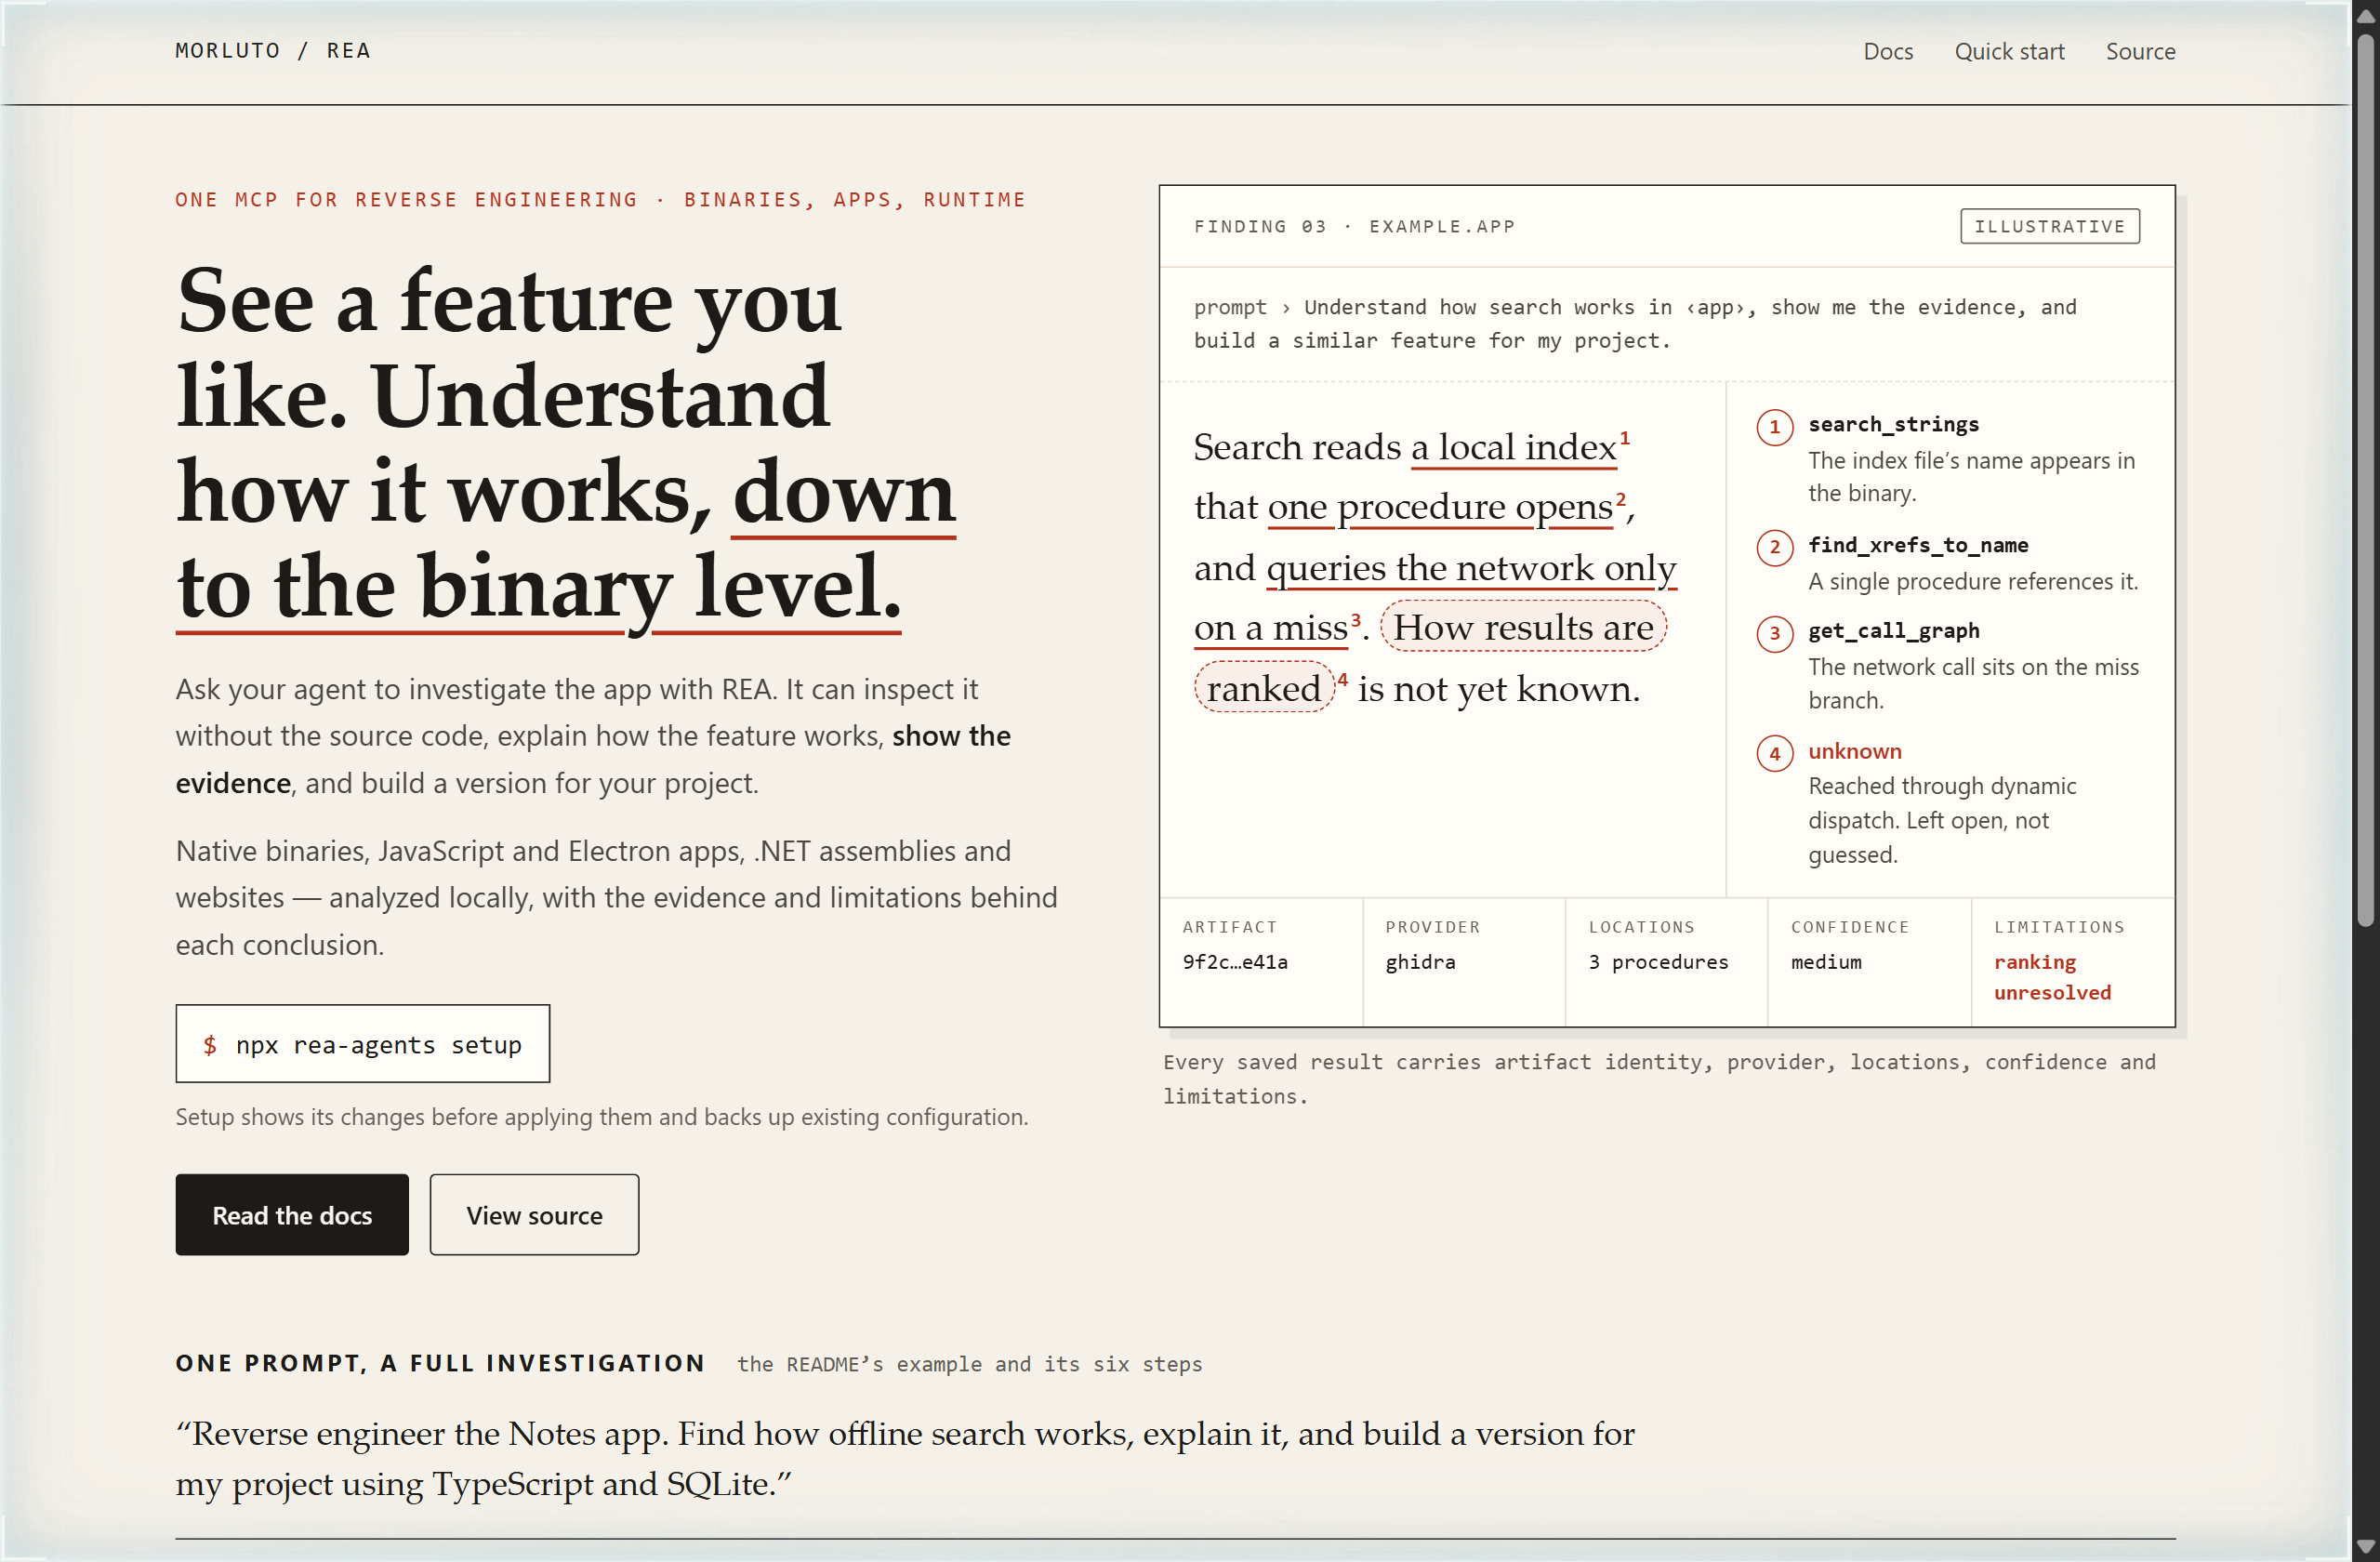The image size is (2380, 1562).
Task: Open the Quick start navigation link
Action: pos(2009,51)
